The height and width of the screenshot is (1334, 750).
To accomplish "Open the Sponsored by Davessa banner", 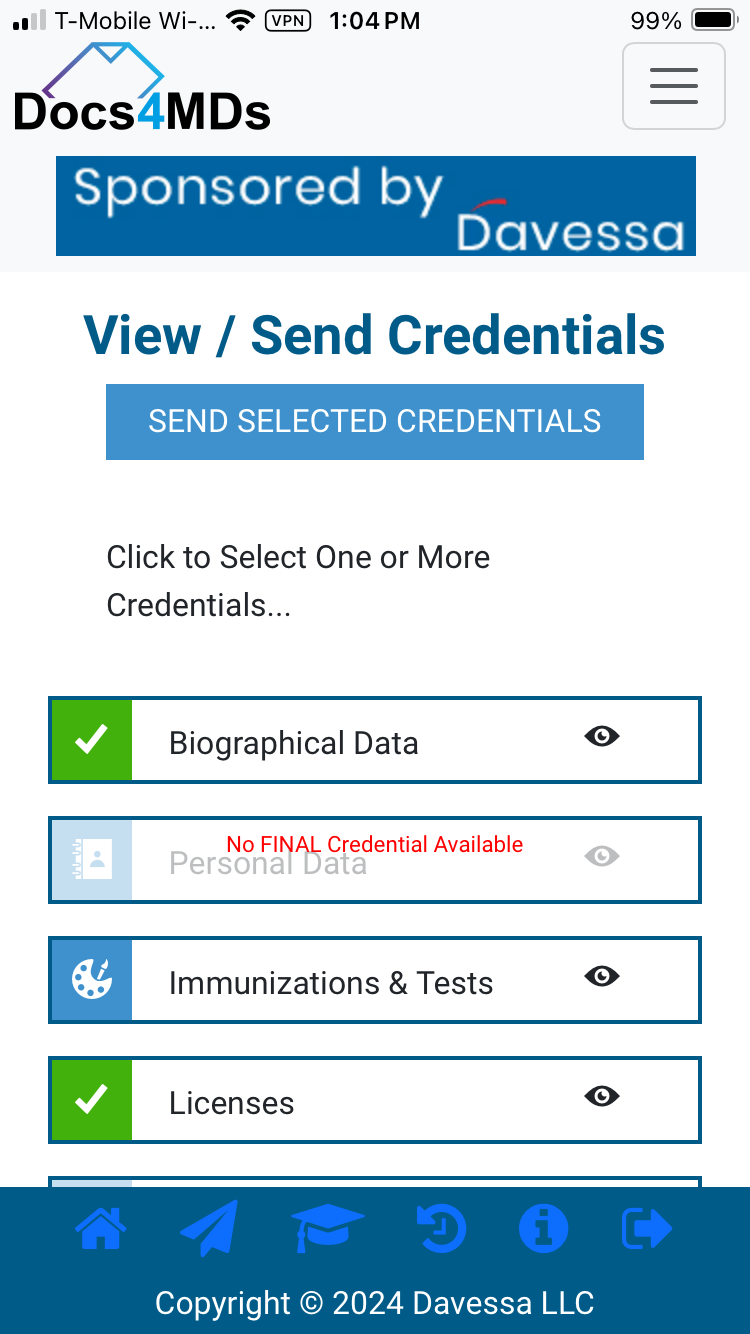I will (x=375, y=206).
